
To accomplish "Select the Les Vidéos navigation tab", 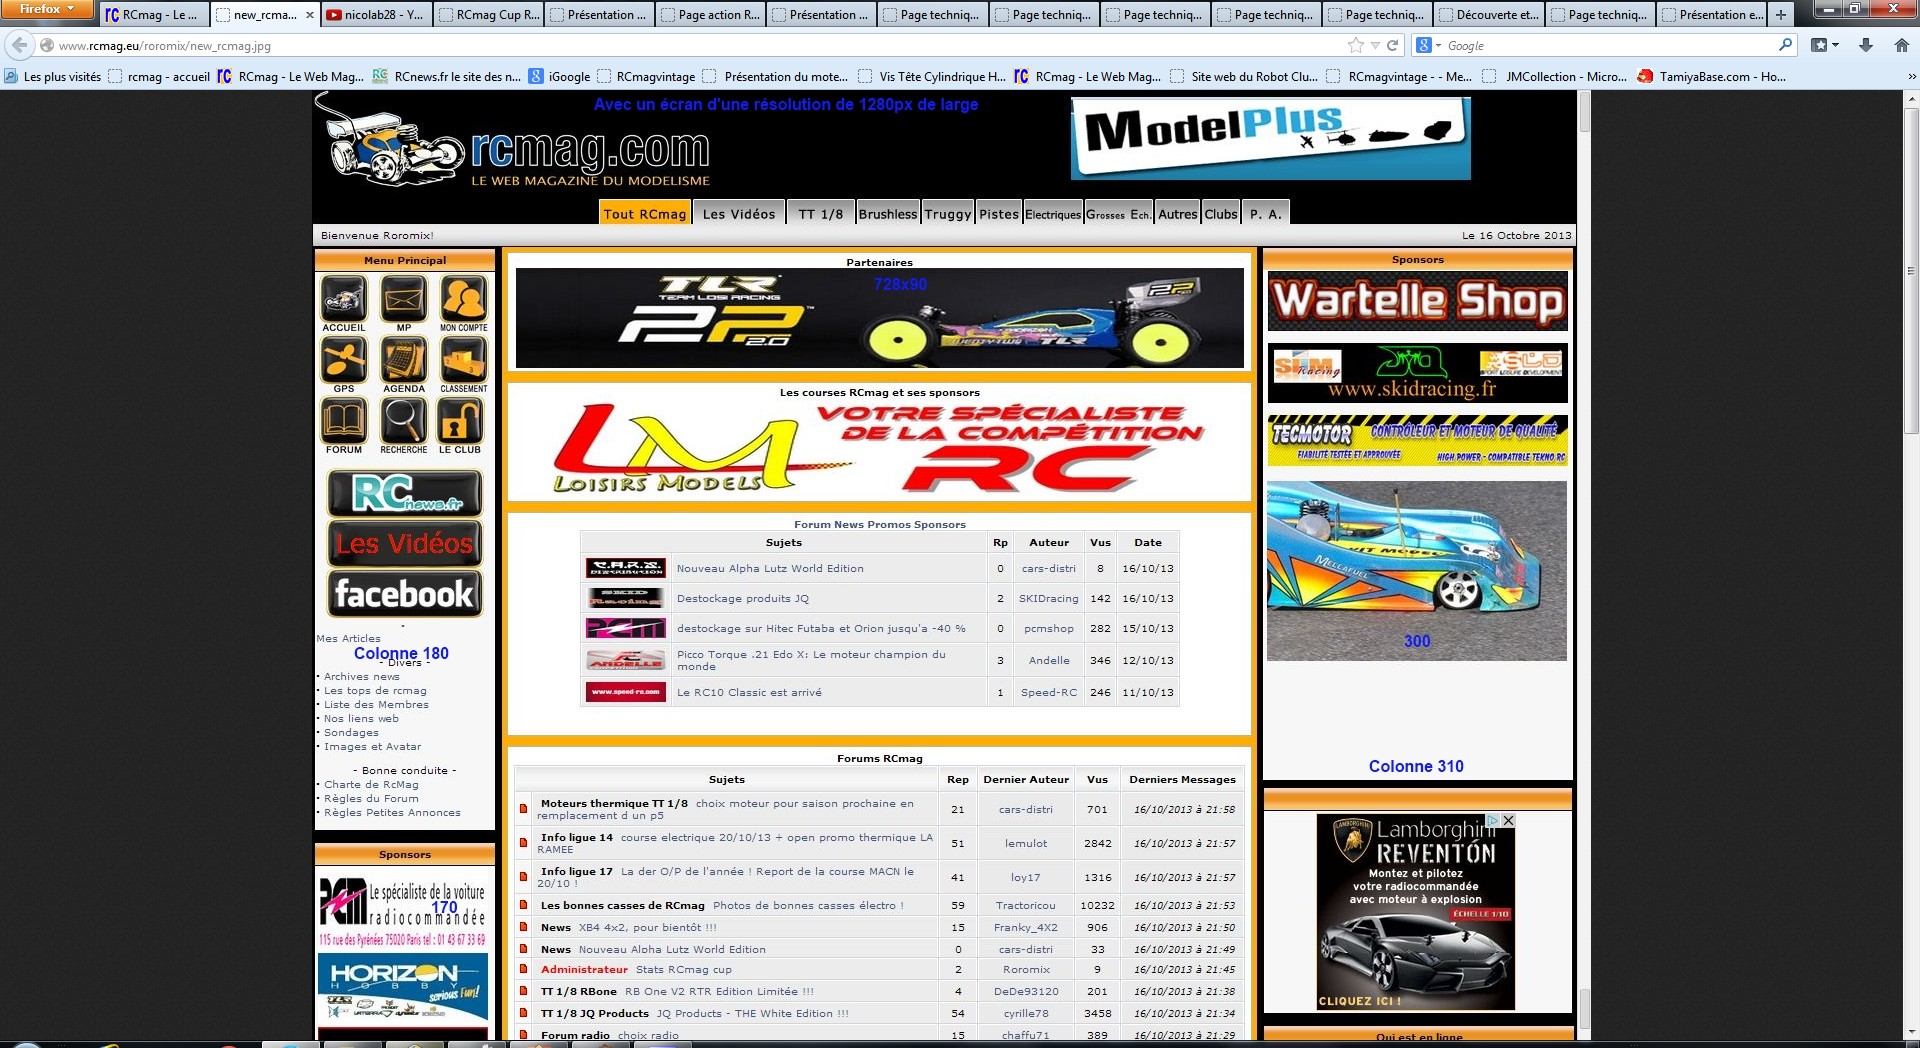I will (739, 213).
